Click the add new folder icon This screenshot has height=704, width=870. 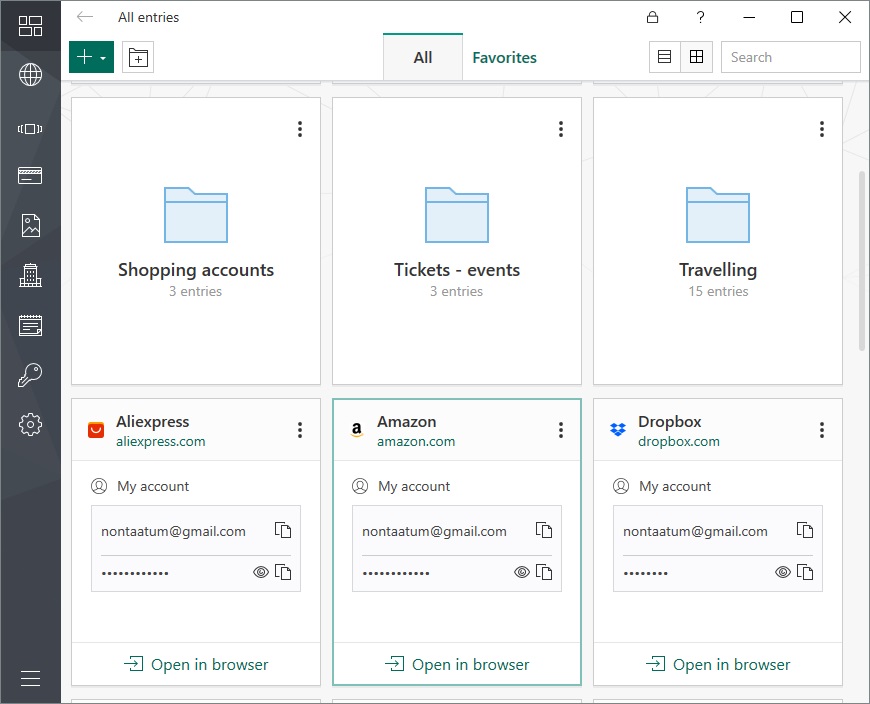tap(138, 58)
